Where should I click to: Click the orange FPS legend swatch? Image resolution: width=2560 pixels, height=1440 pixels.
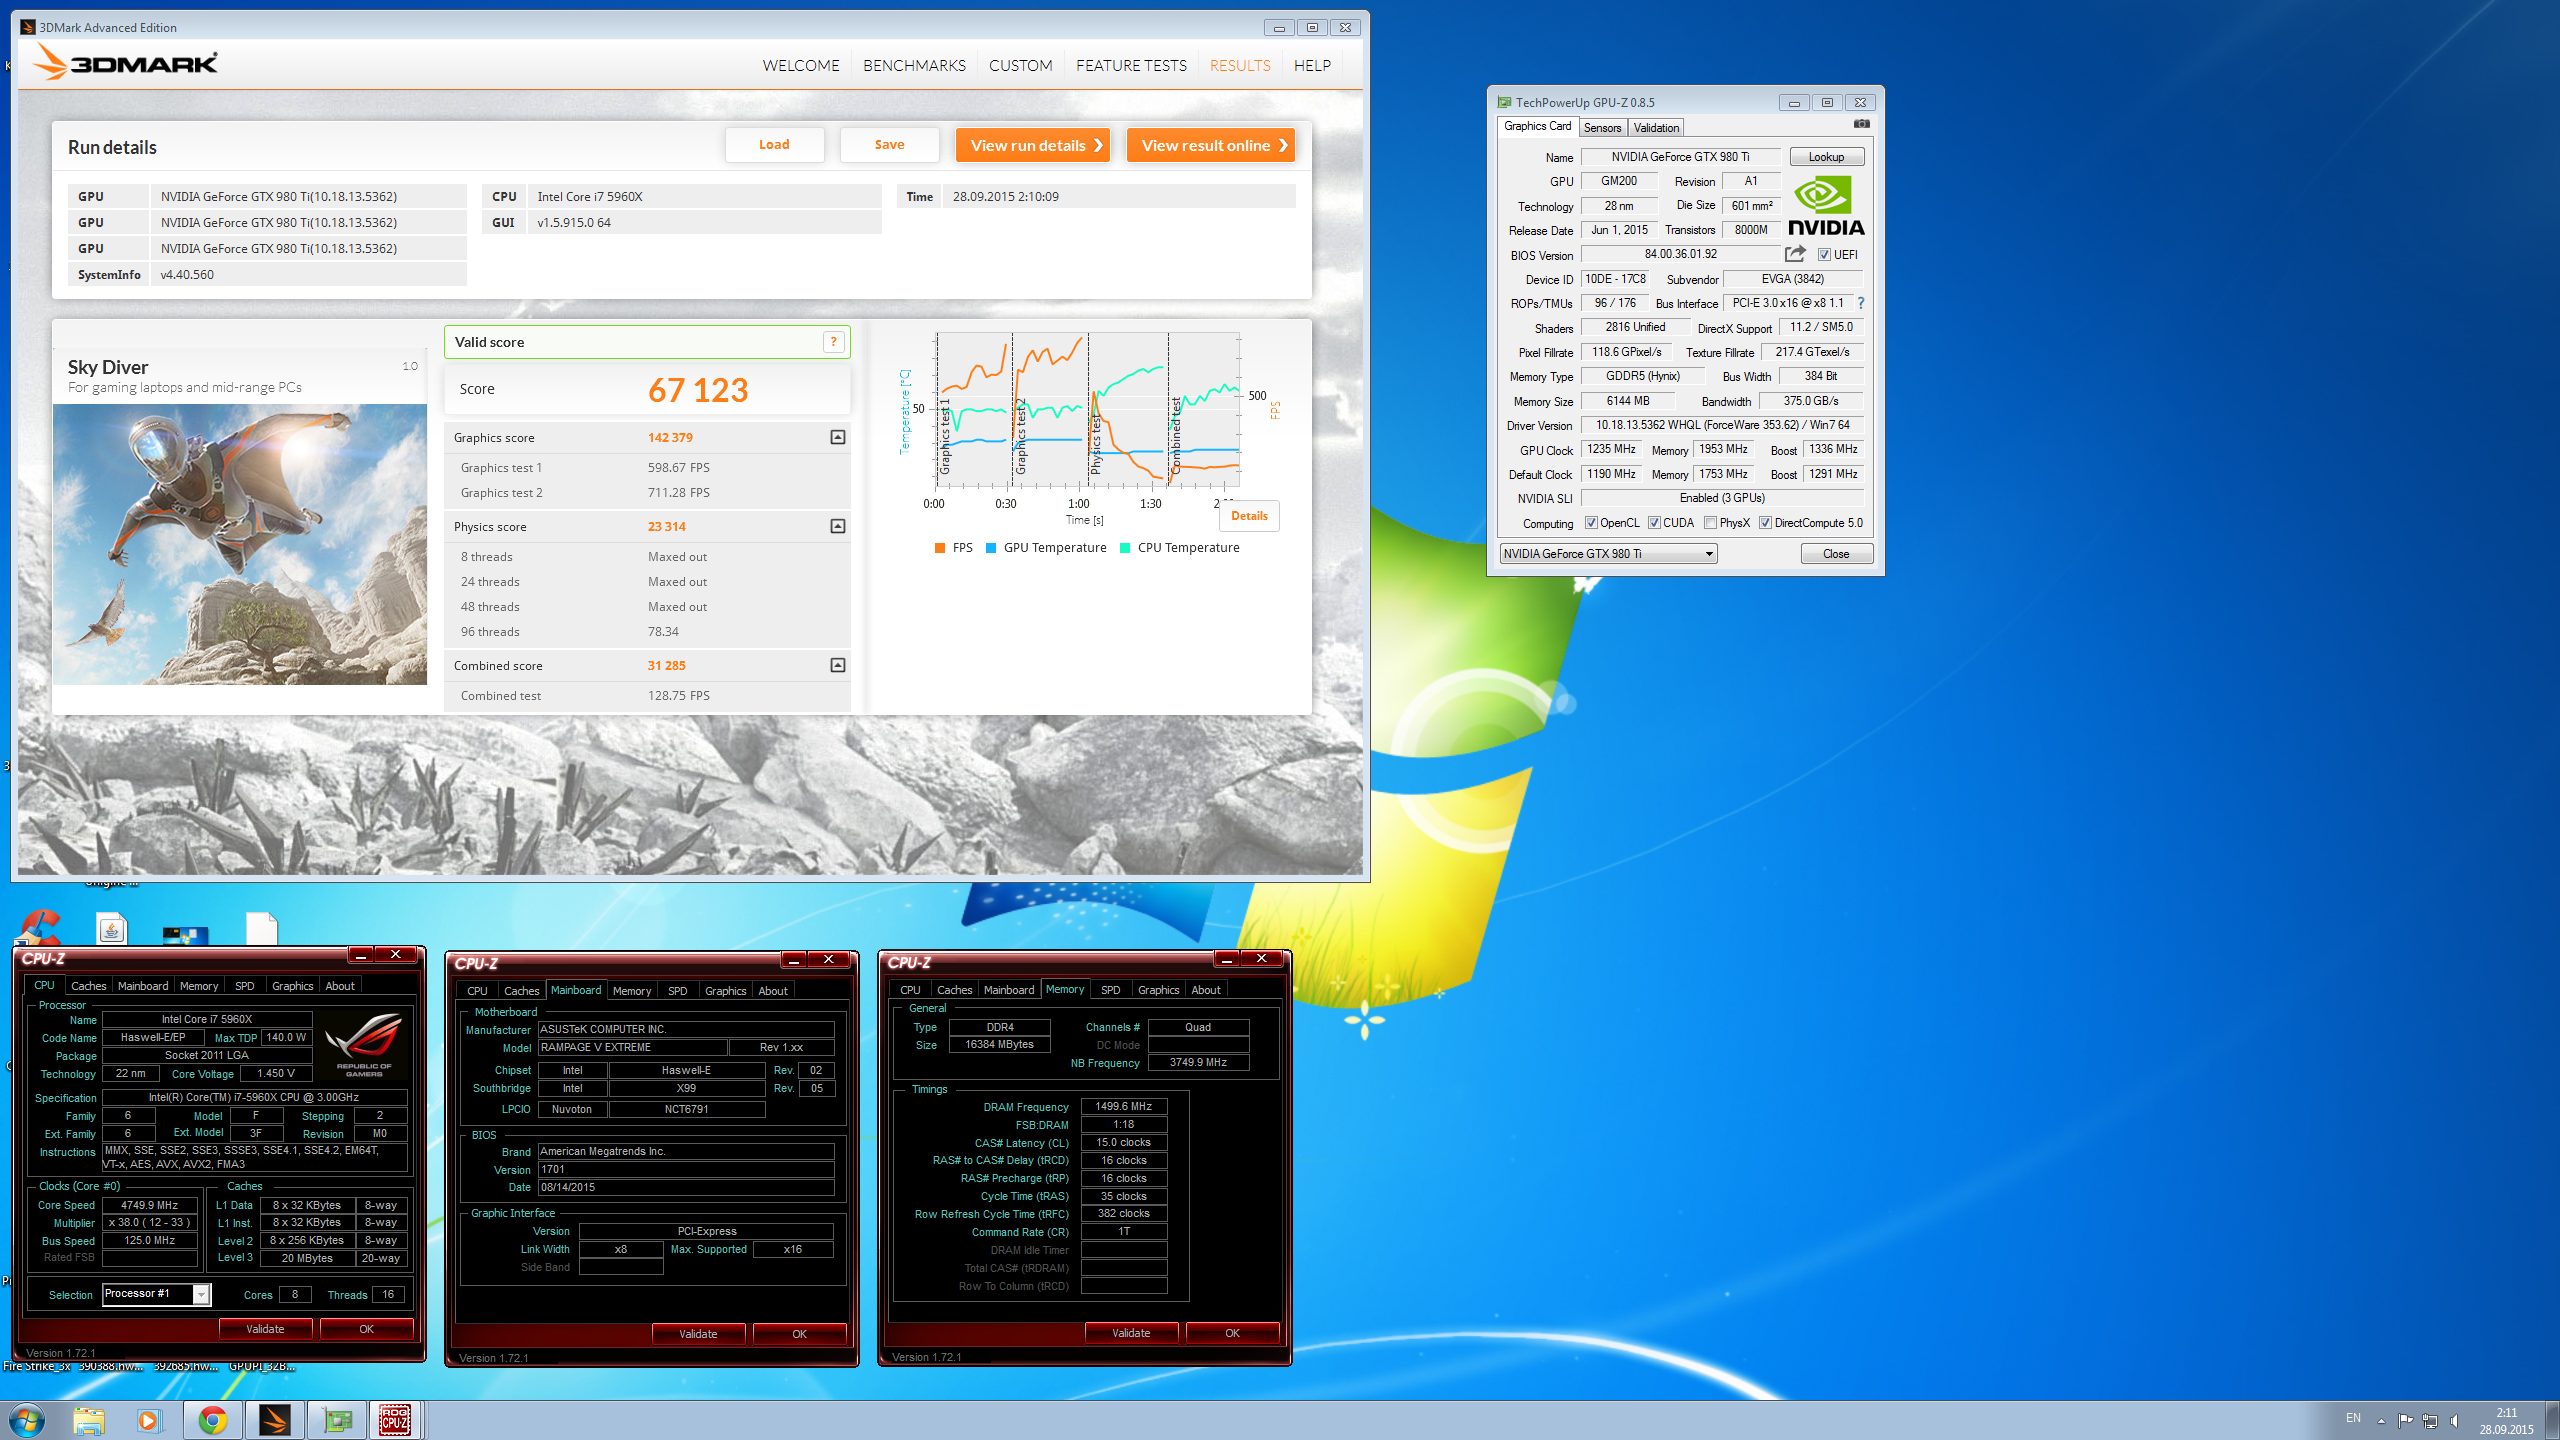939,548
